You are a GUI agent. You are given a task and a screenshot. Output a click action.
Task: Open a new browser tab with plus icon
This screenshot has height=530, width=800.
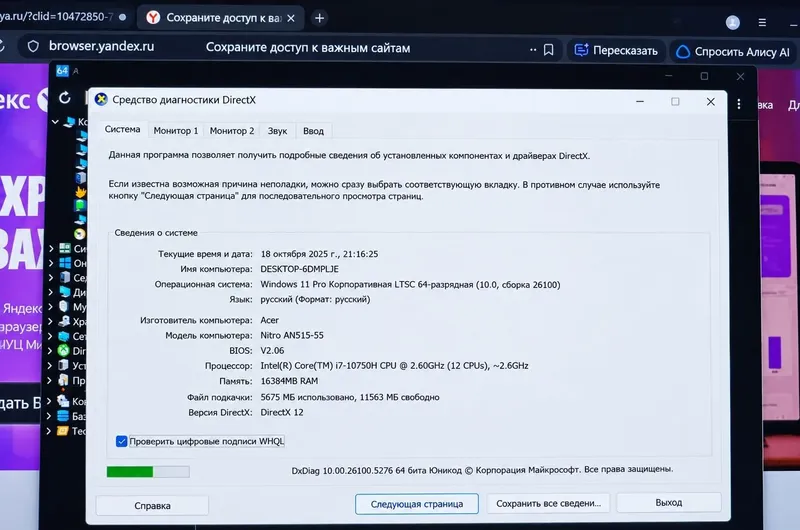point(319,18)
